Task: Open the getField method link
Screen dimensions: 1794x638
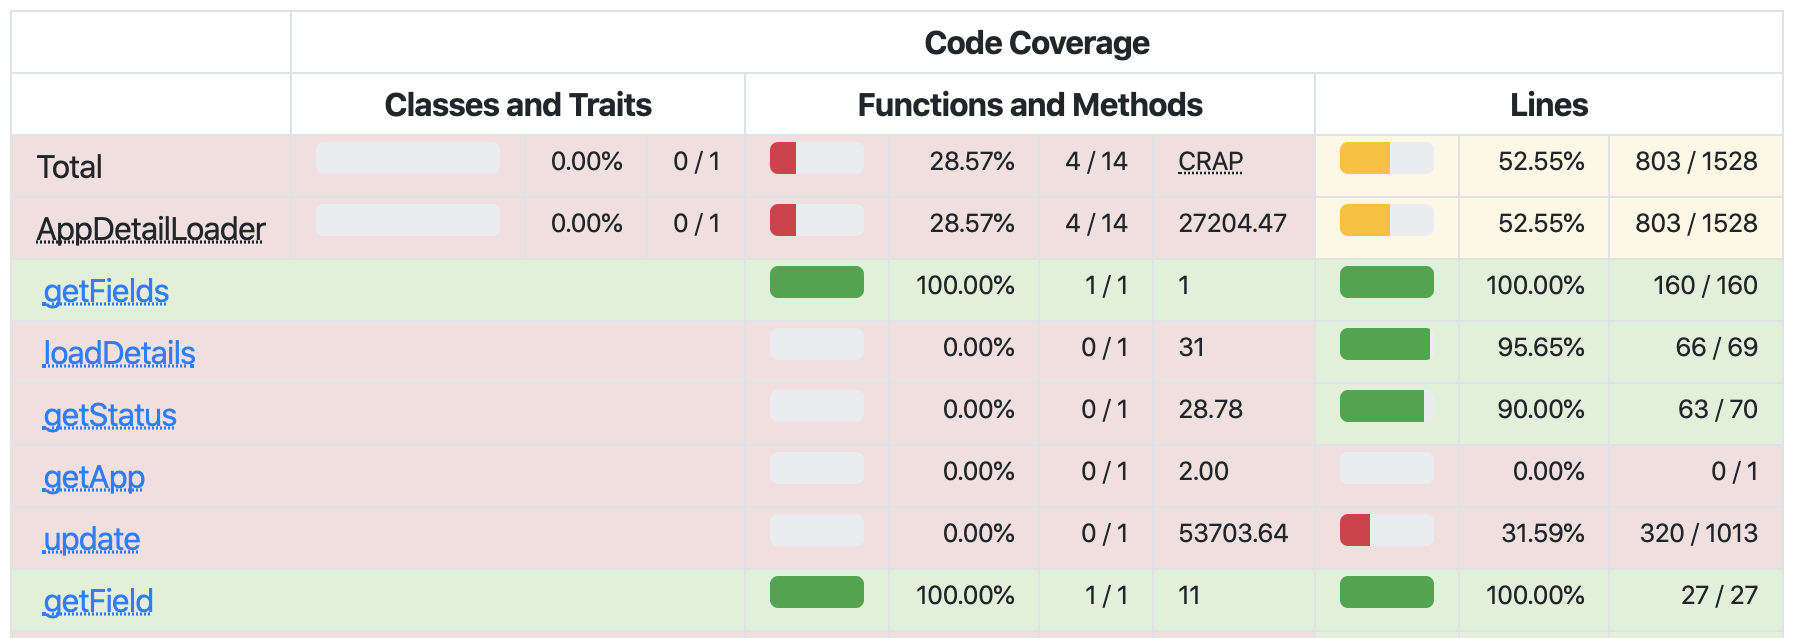Action: [98, 601]
